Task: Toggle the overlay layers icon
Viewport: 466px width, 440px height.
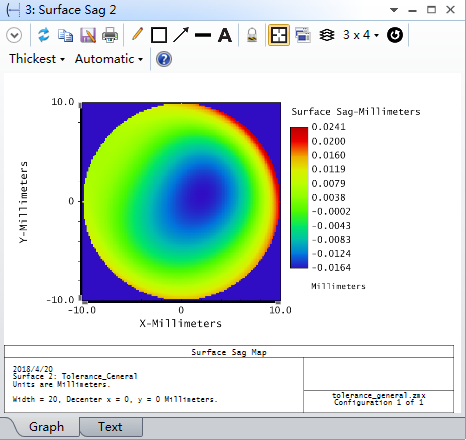Action: pyautogui.click(x=327, y=35)
